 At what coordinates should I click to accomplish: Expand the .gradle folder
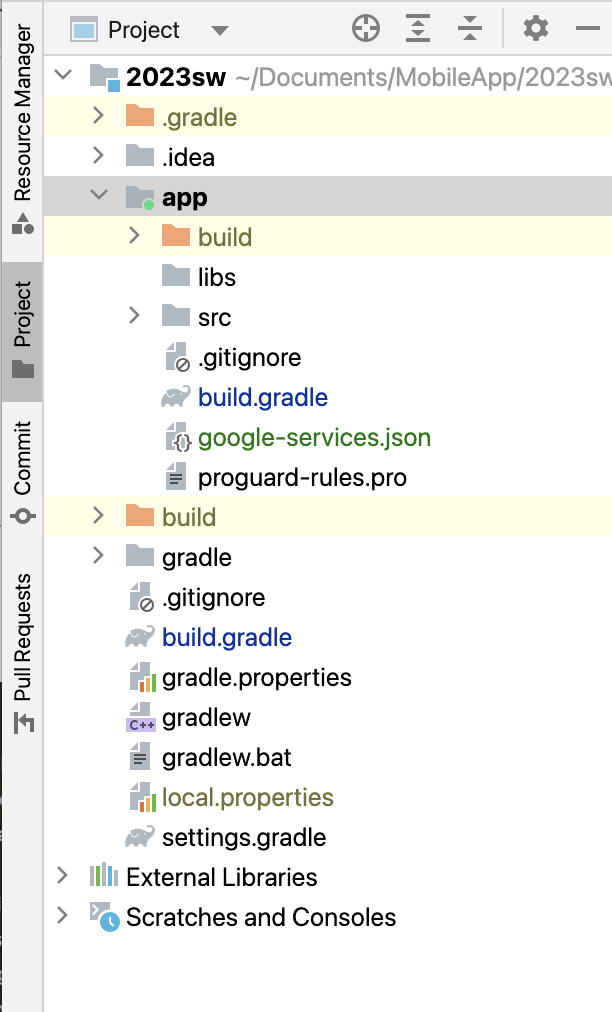point(98,117)
